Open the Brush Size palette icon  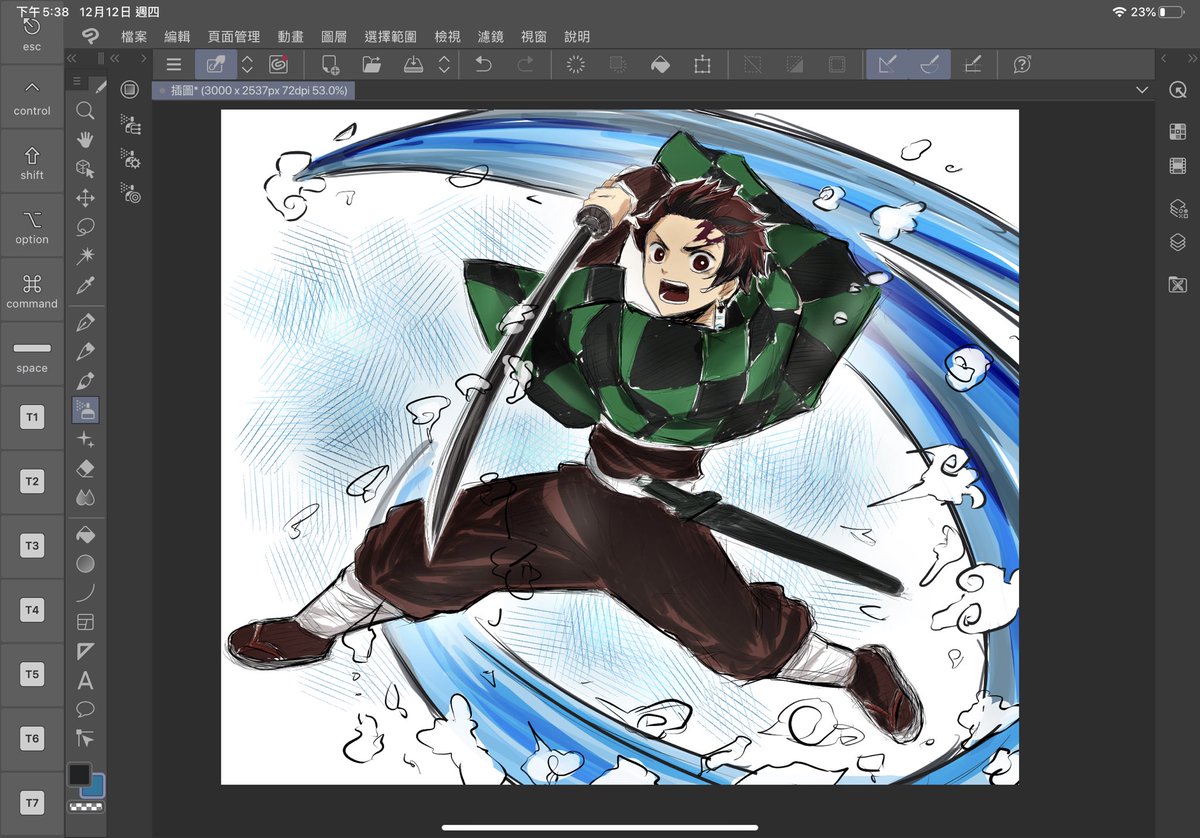point(130,192)
